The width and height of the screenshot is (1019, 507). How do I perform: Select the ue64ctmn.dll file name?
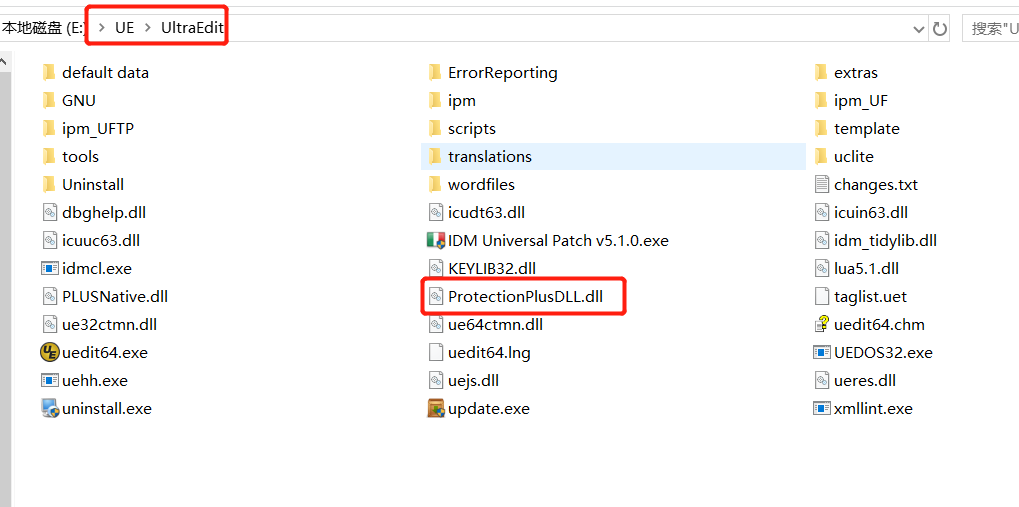tap(495, 324)
